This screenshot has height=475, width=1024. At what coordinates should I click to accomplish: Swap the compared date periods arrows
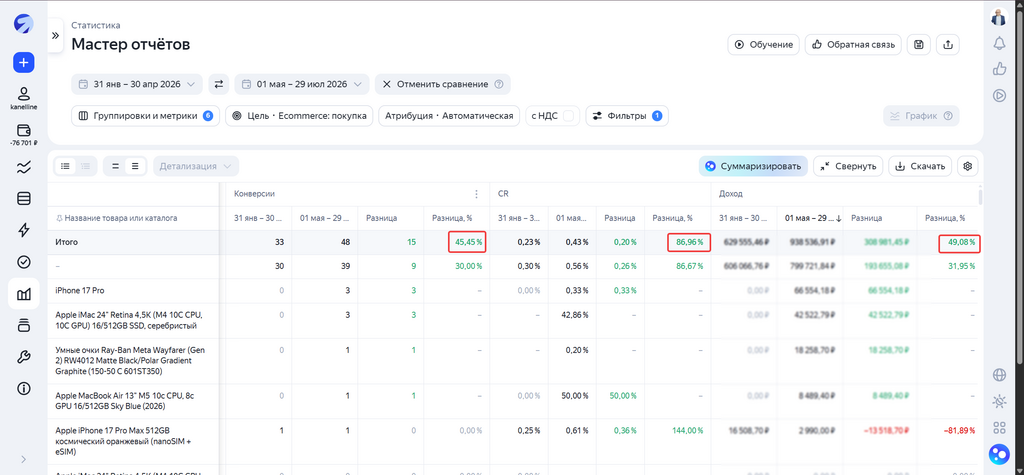click(219, 84)
